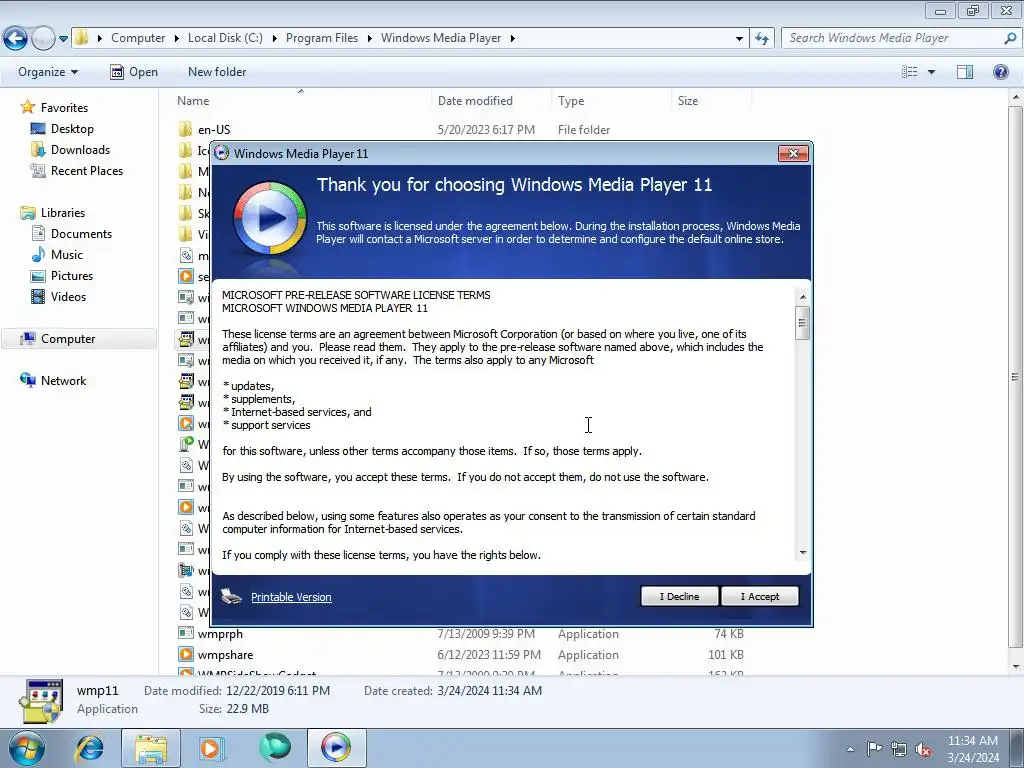
Task: Click the printer icon beside Printable Version
Action: click(231, 596)
